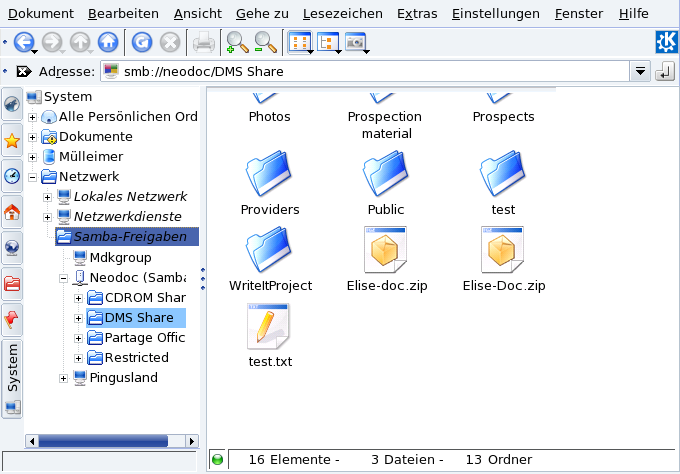680x474 pixels.
Task: Open the Bookmarks star sidebar panel
Action: pos(13,140)
